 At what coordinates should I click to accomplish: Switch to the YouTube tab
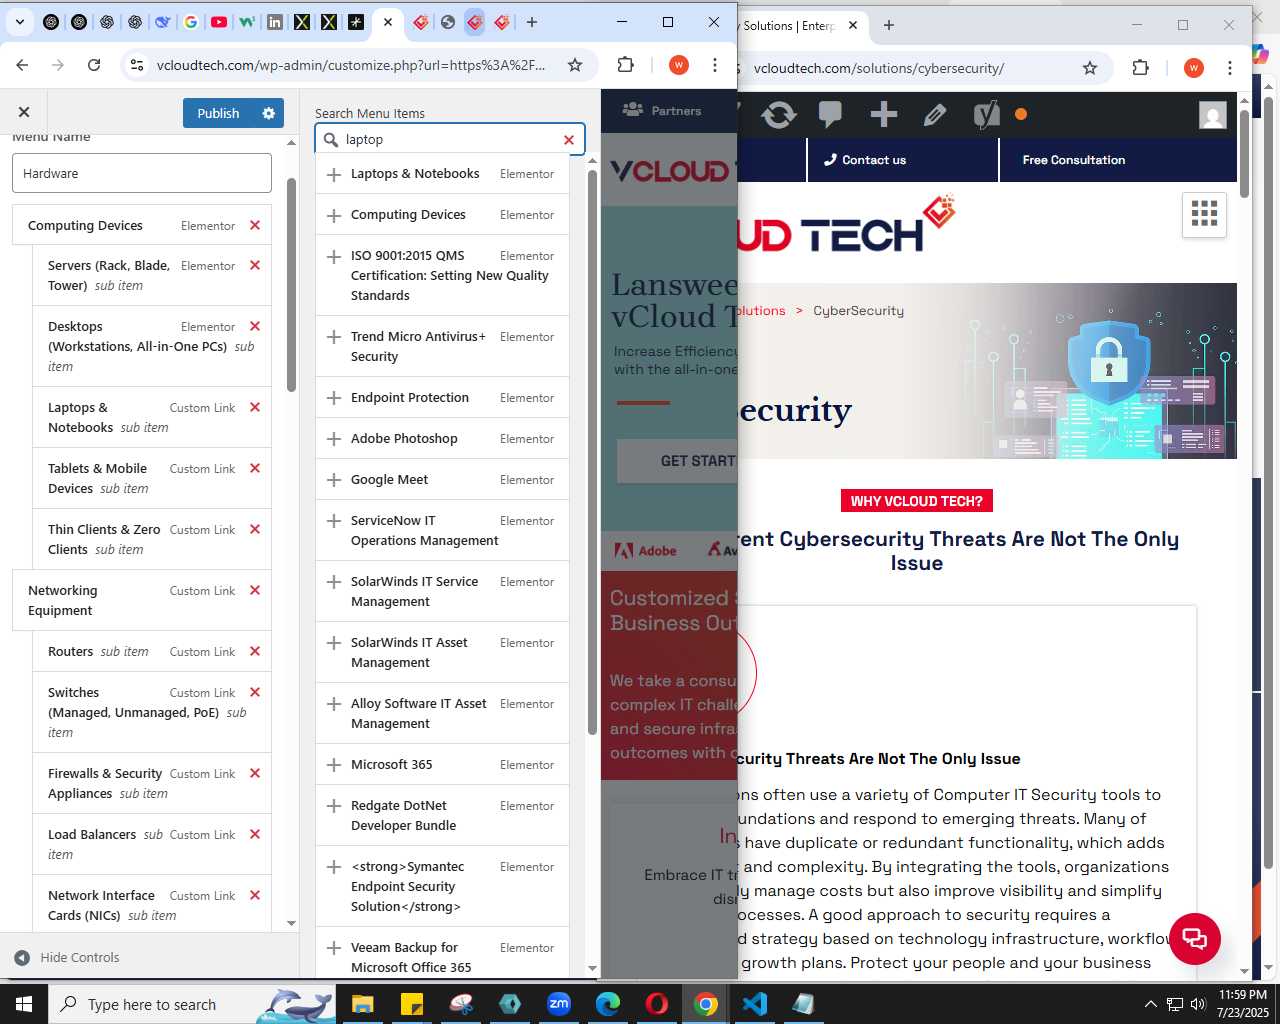[219, 21]
